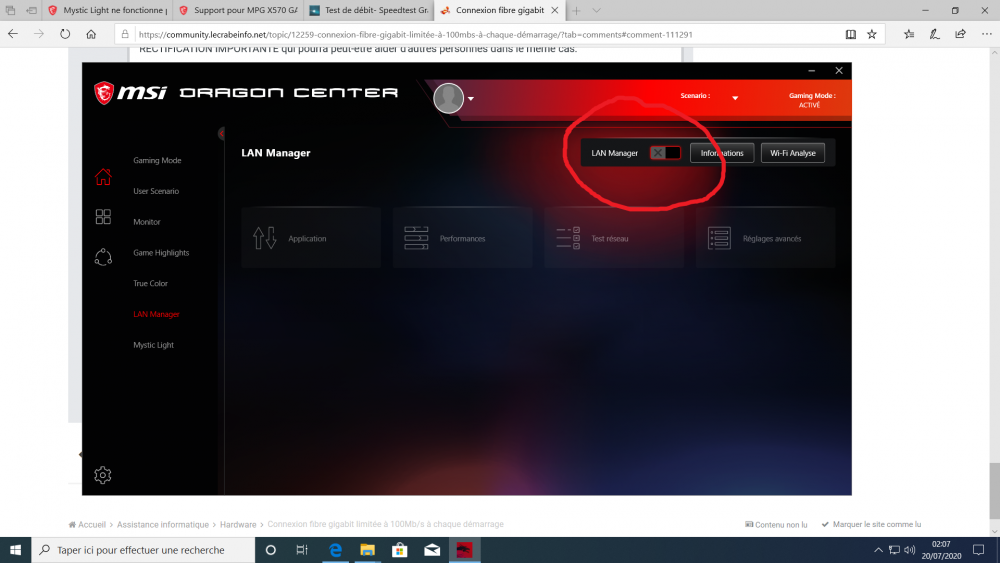Click the page vertical scrollbar
This screenshot has height=563, width=1000.
click(x=994, y=491)
